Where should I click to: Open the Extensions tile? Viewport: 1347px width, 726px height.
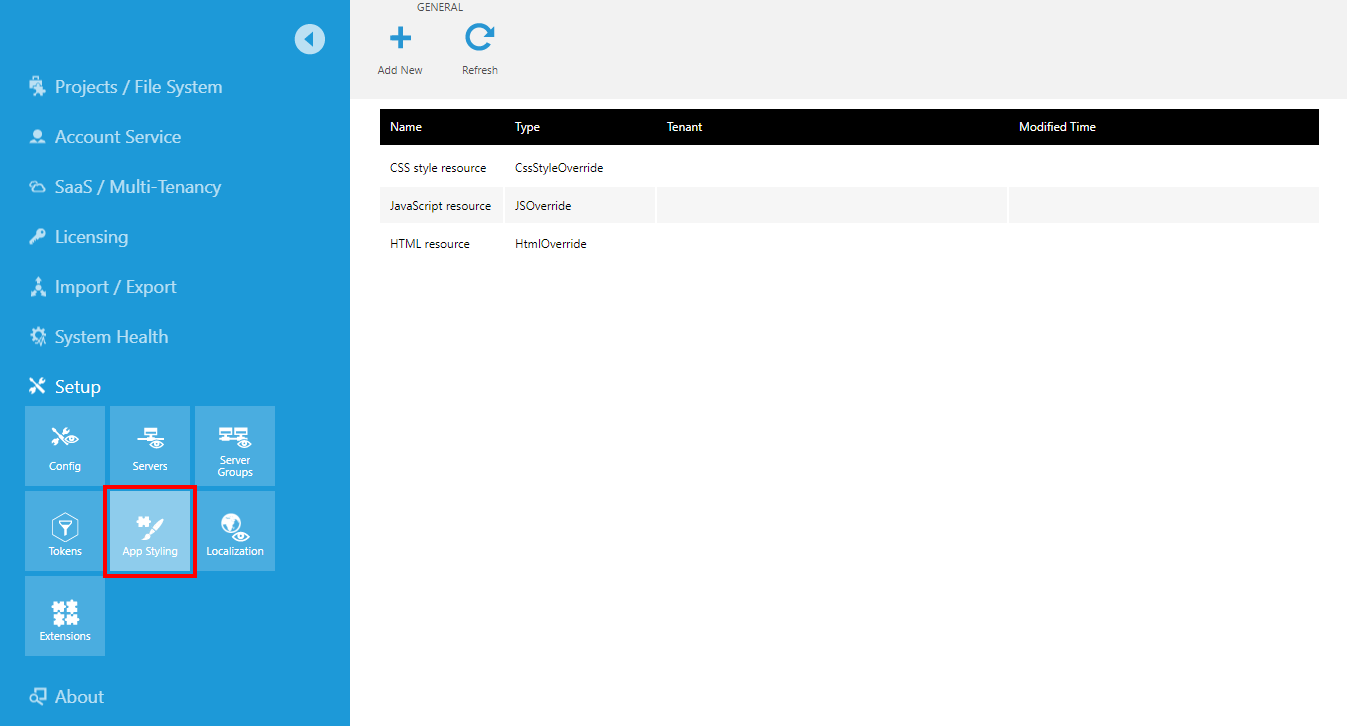click(x=64, y=615)
